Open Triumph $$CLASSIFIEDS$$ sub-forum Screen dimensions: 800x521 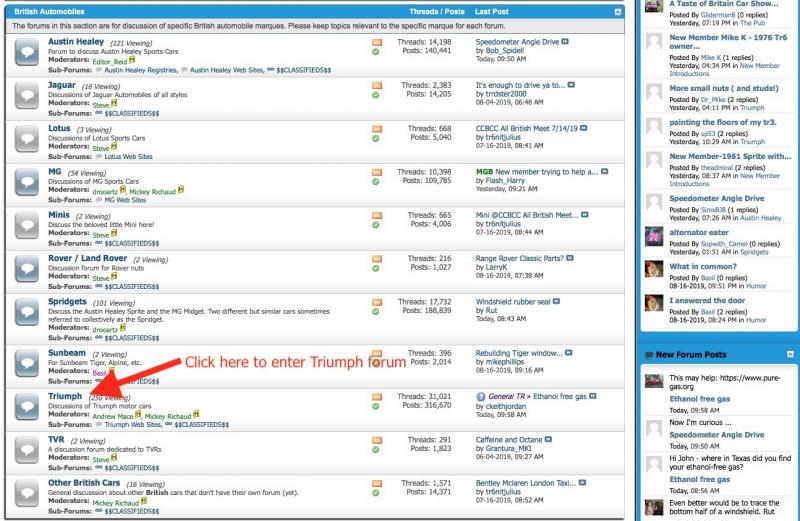tap(202, 425)
